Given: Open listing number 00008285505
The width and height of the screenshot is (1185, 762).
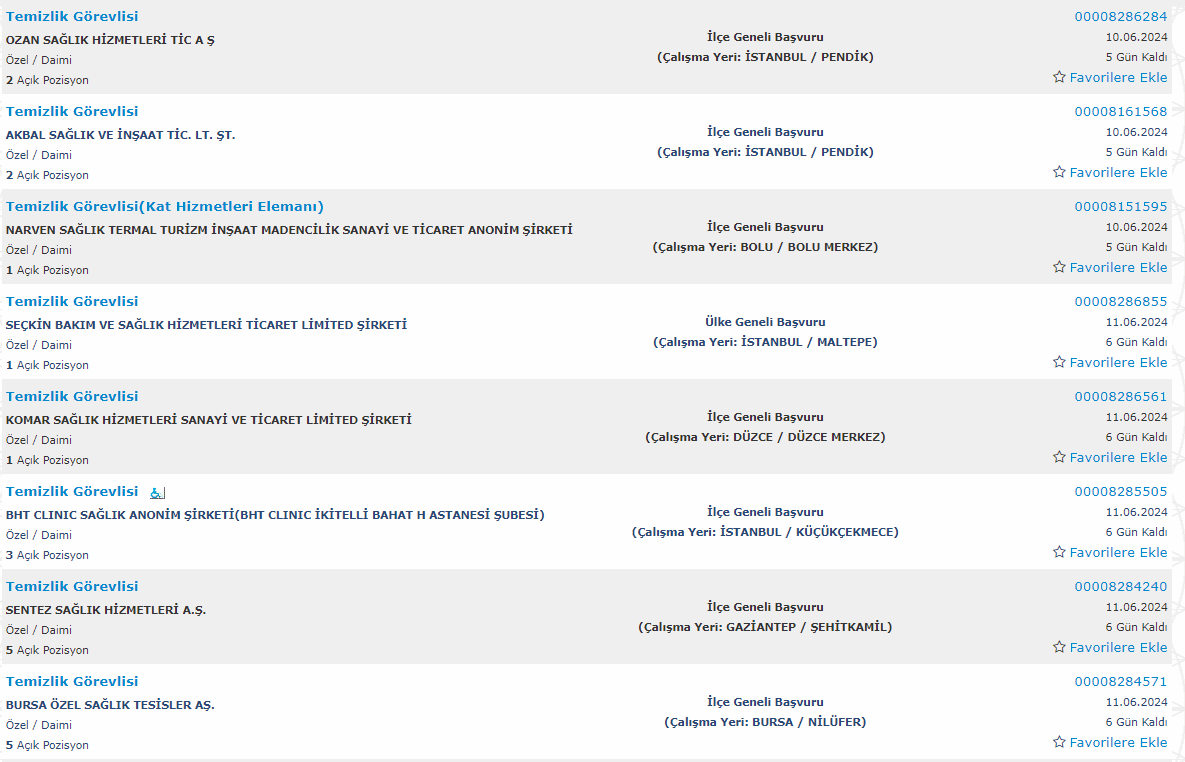Looking at the screenshot, I should click(x=1121, y=491).
